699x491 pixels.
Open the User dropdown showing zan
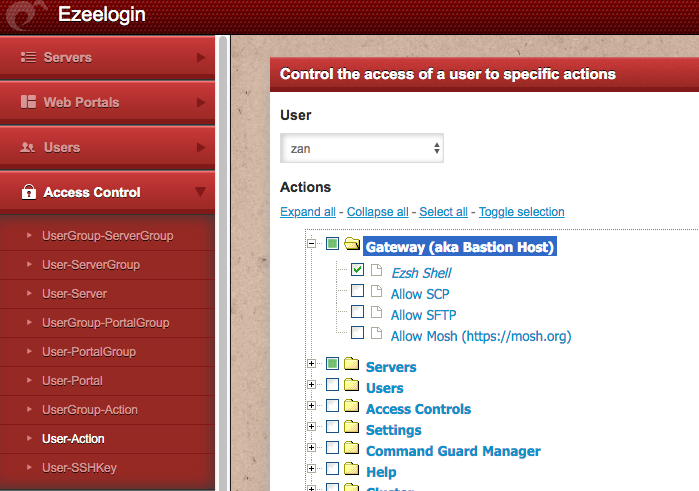362,148
